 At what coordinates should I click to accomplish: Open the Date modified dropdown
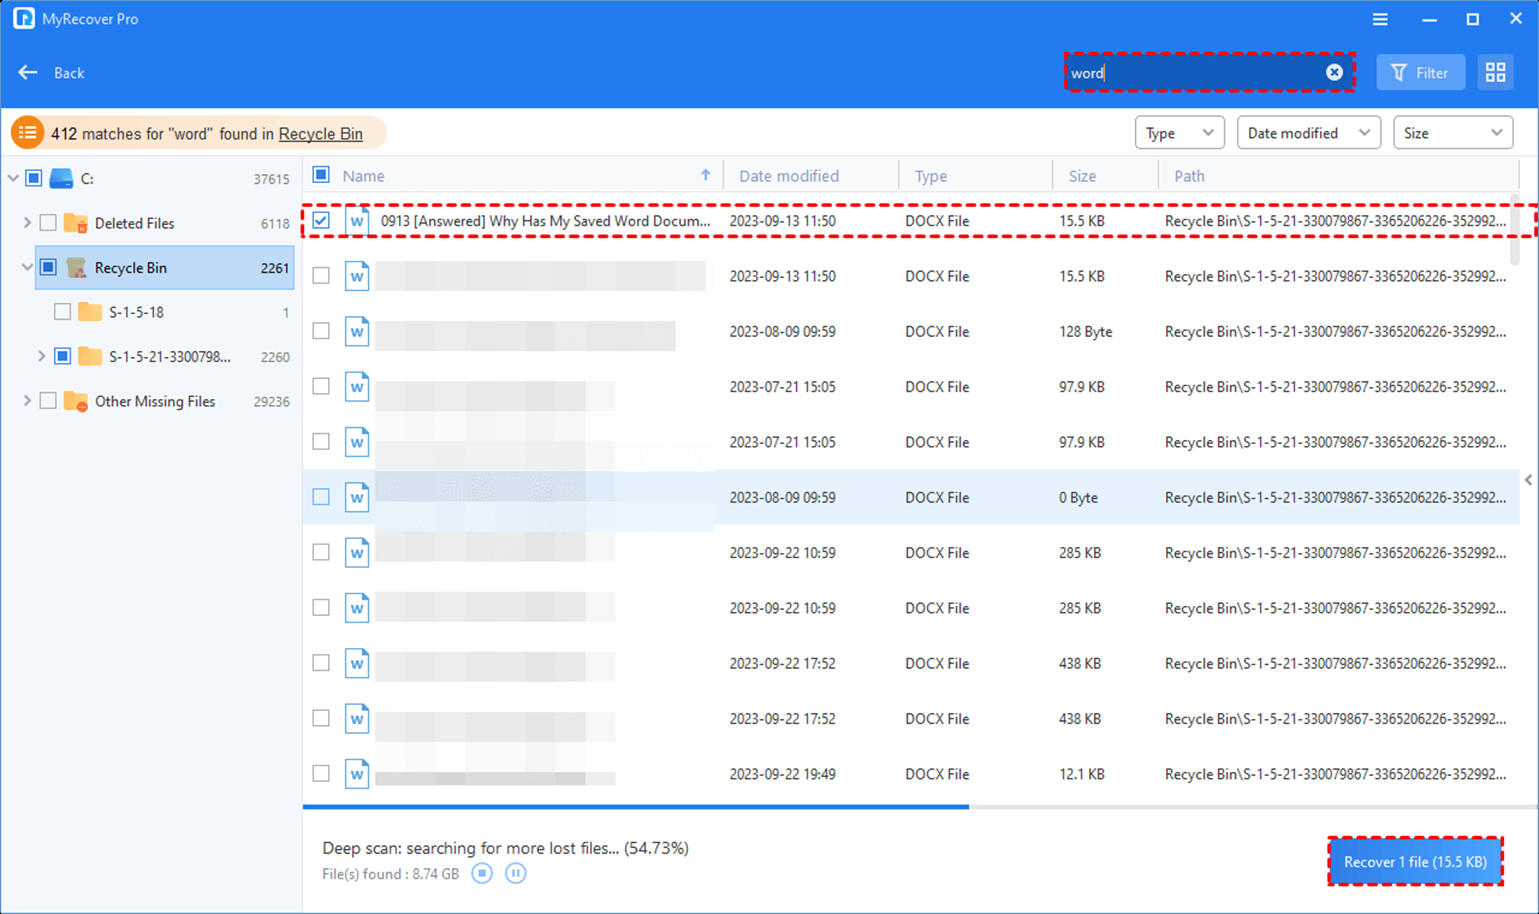coord(1308,133)
